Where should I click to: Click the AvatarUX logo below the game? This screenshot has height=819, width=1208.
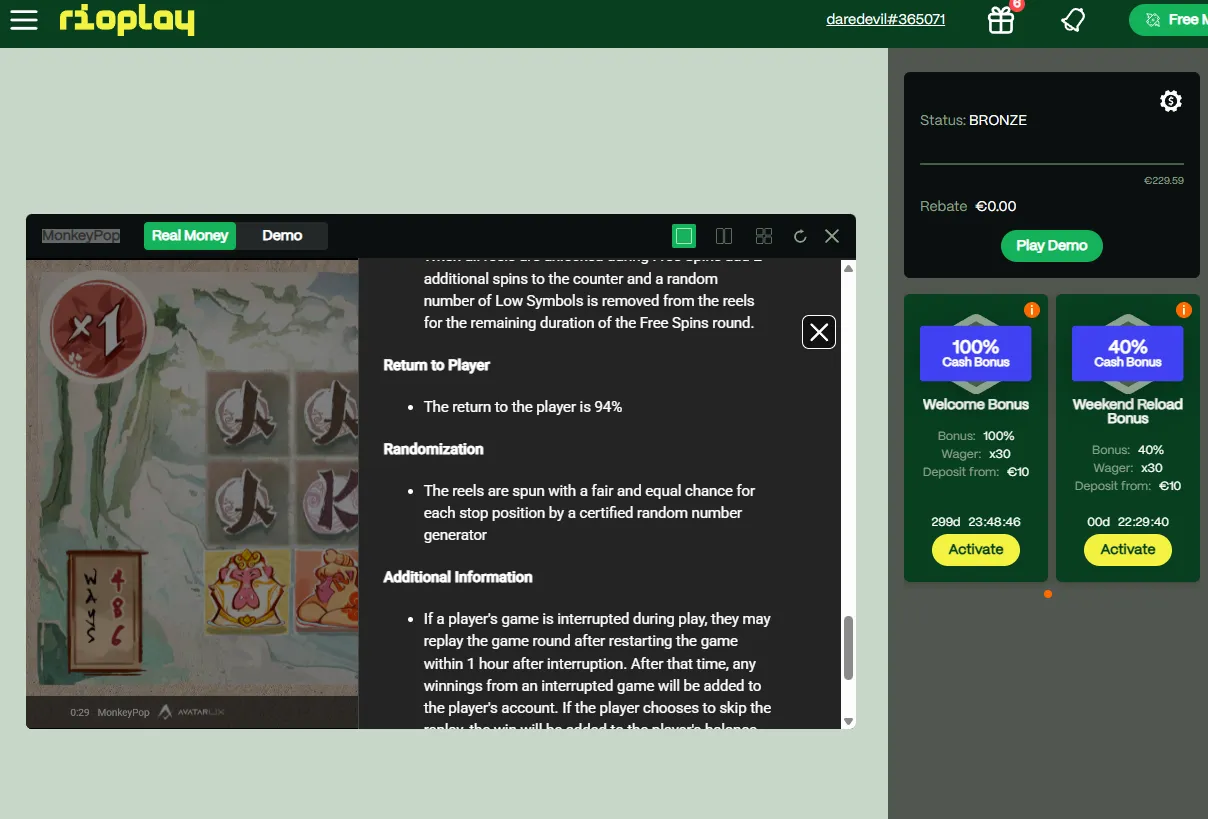pos(191,713)
